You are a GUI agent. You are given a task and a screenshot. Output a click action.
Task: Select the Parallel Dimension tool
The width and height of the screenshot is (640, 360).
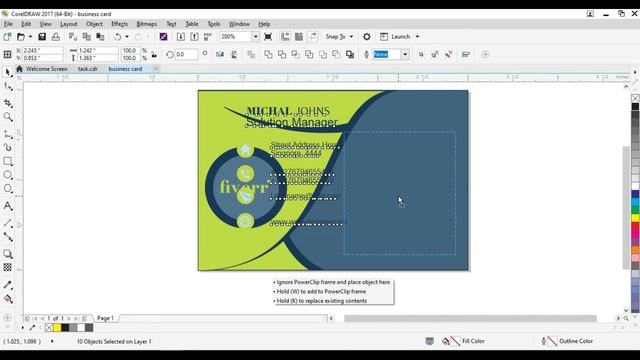[7, 223]
